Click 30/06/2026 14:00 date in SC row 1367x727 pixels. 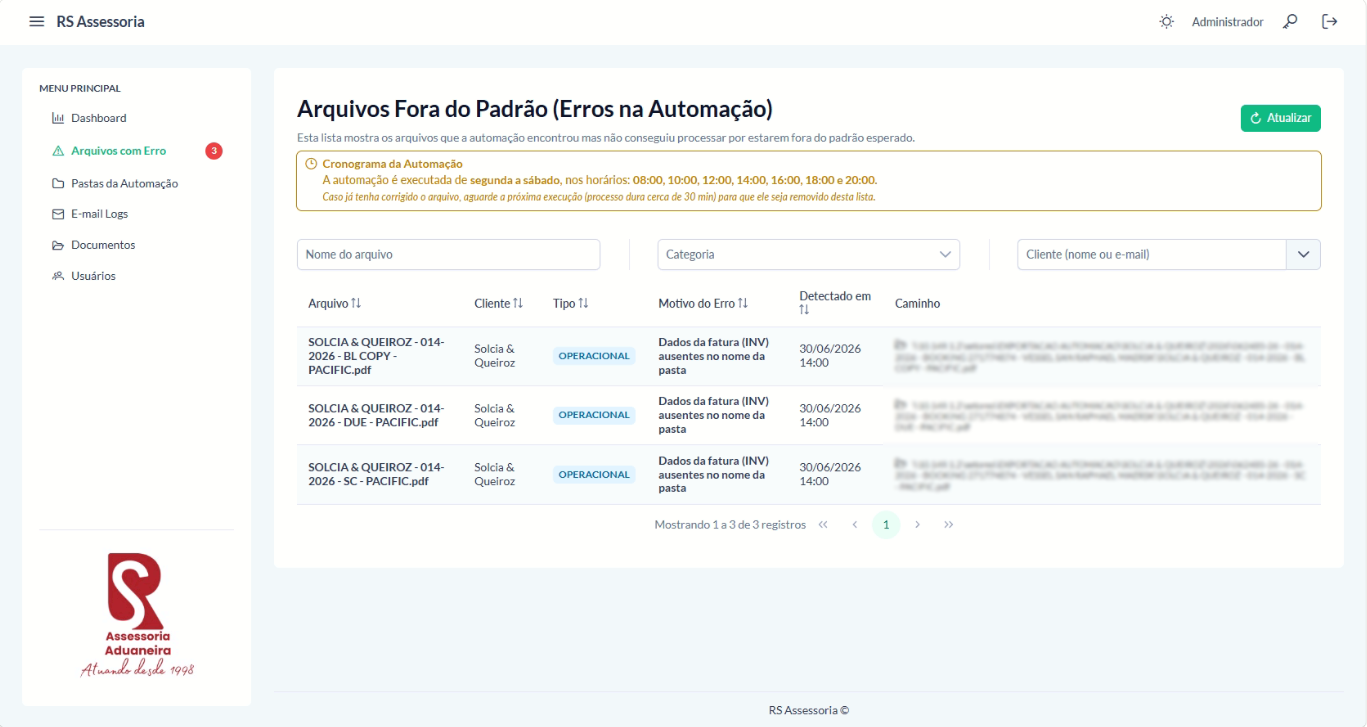830,474
